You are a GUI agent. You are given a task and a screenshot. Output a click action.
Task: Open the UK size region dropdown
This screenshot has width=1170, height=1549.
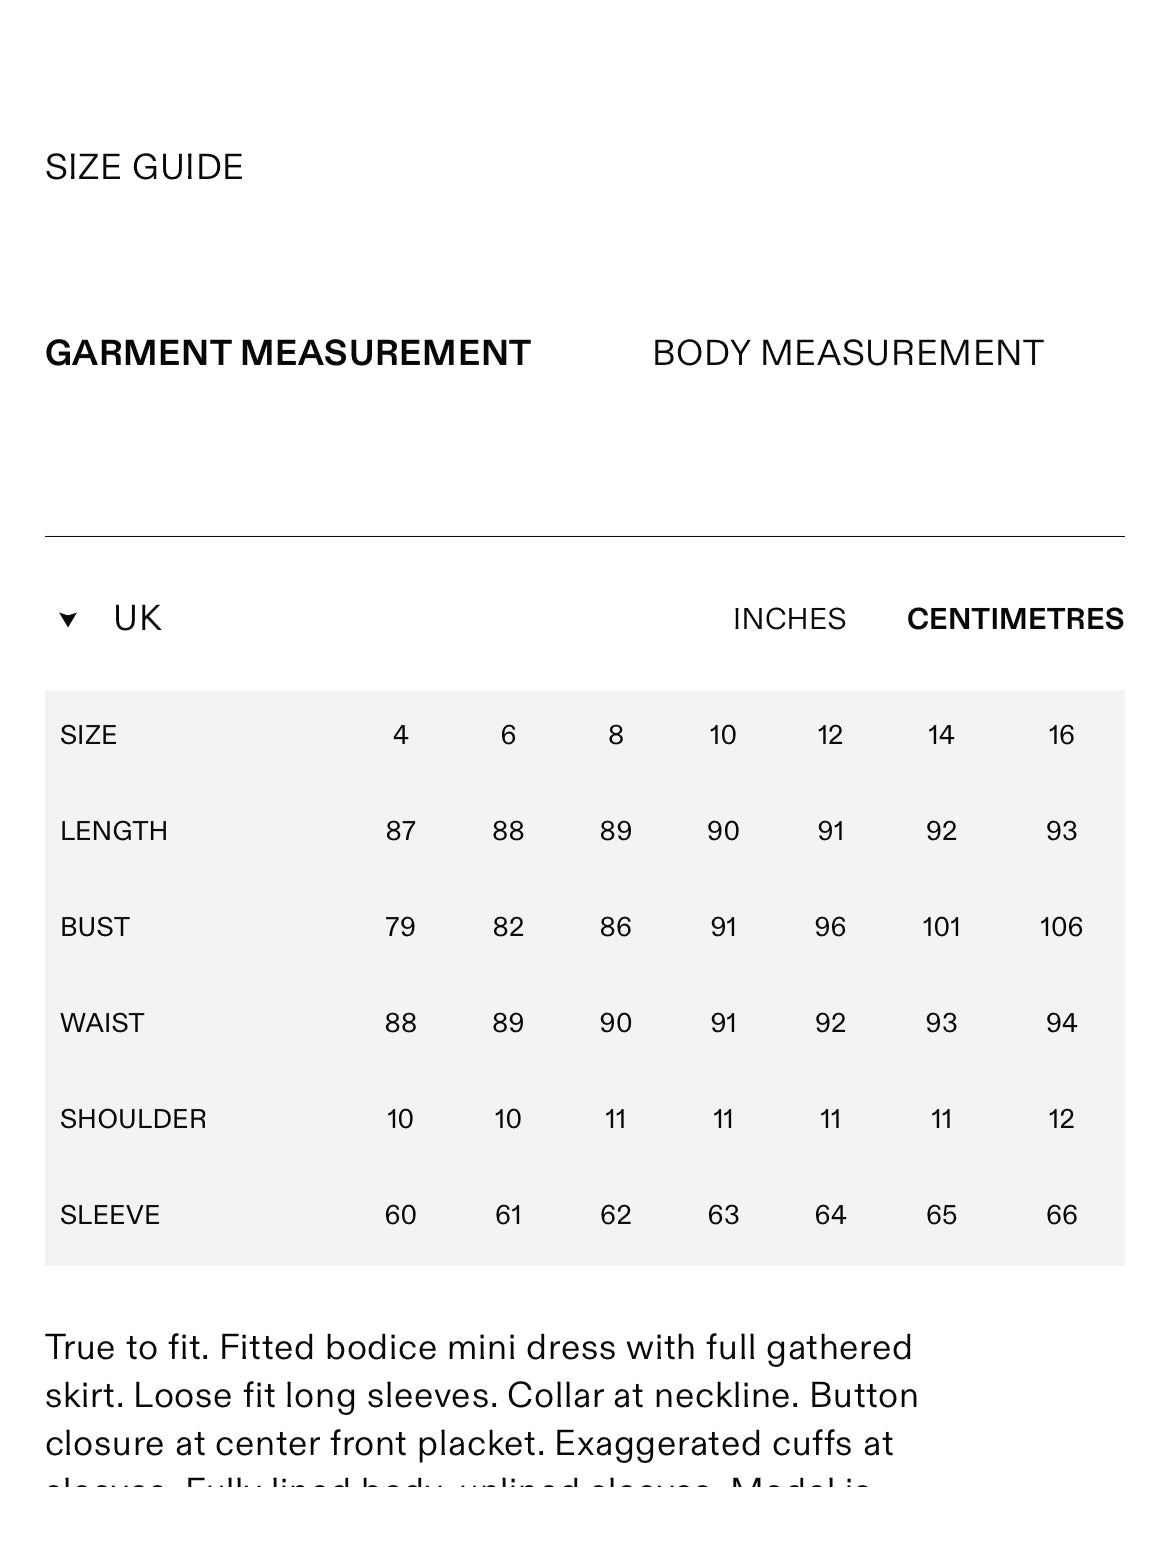(x=137, y=619)
